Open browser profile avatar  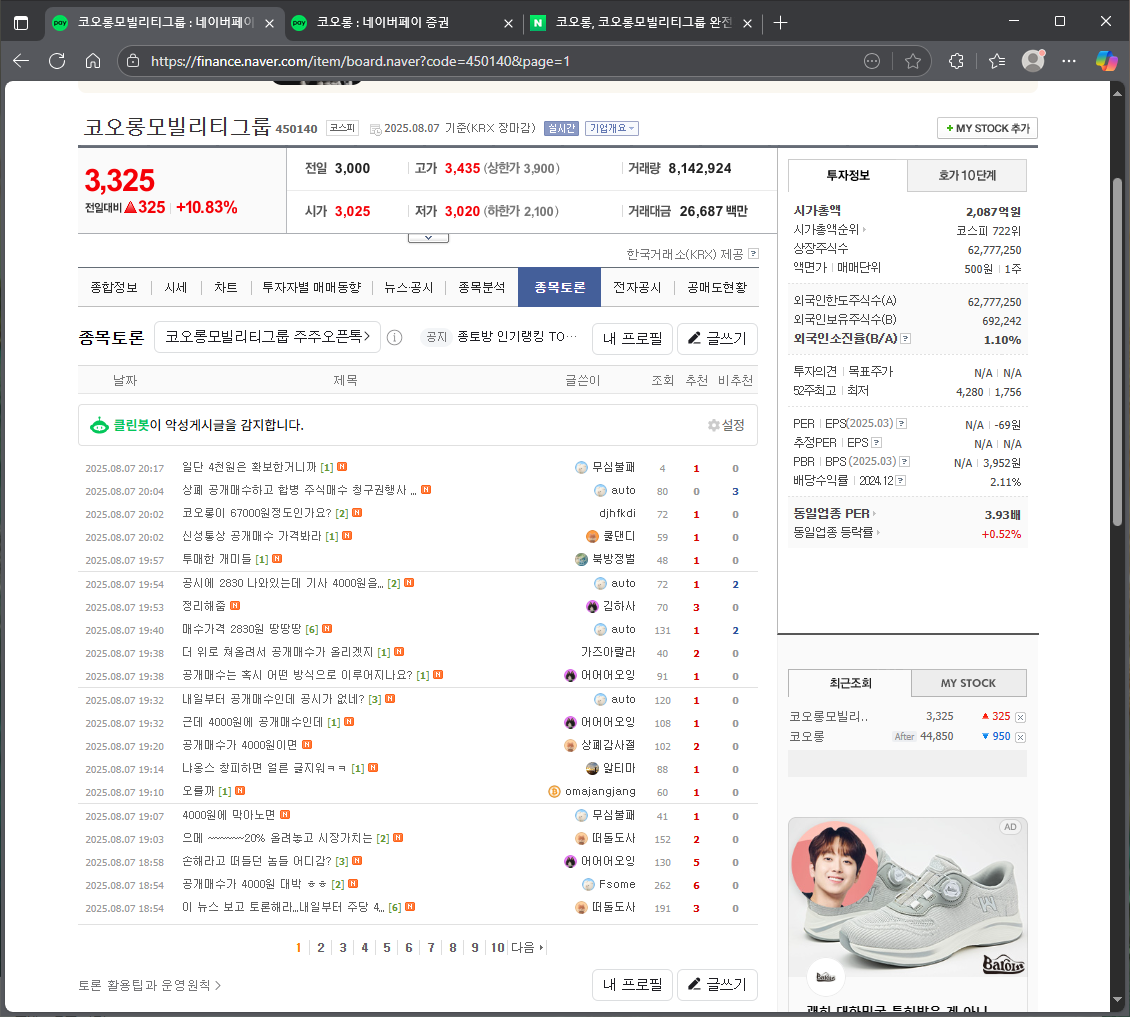pos(1033,61)
